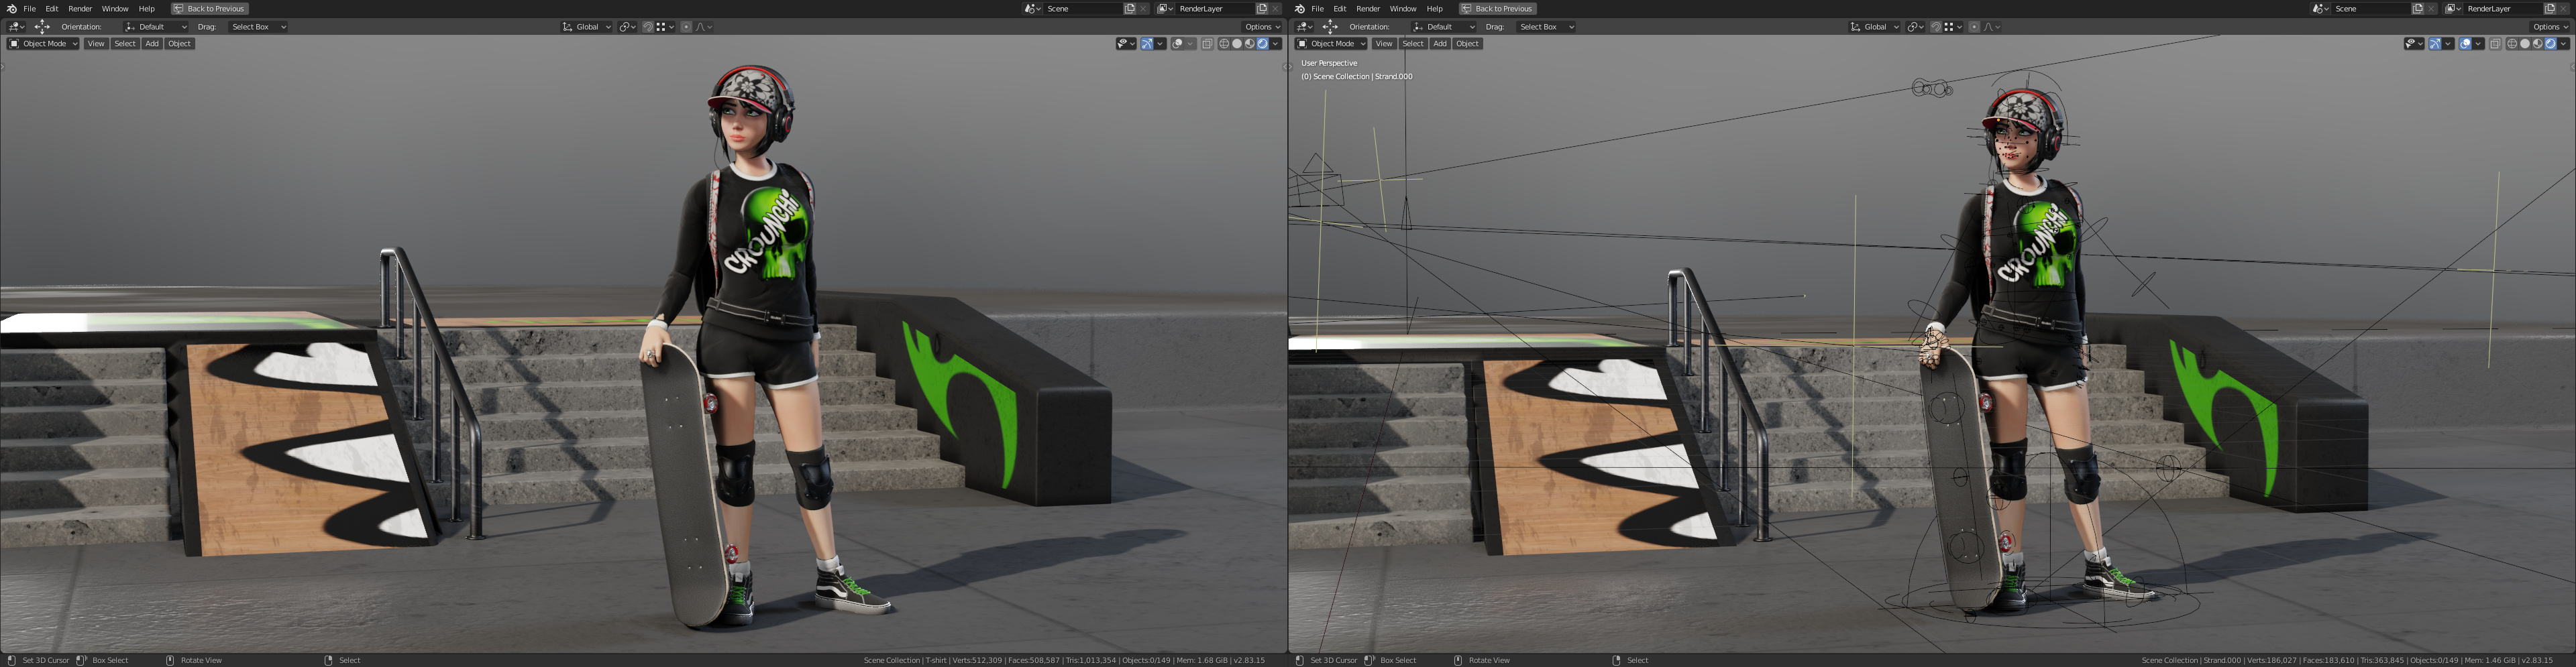Switch to solid shading in the left window

pyautogui.click(x=1237, y=44)
